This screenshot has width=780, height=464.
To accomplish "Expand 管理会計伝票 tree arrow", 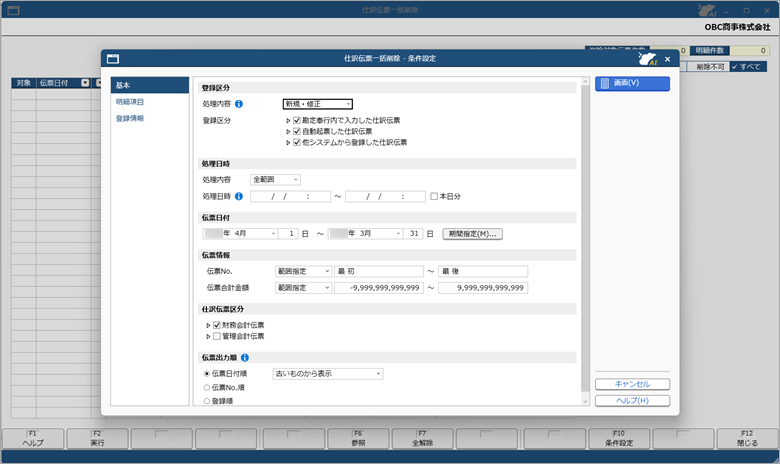I will (x=208, y=336).
